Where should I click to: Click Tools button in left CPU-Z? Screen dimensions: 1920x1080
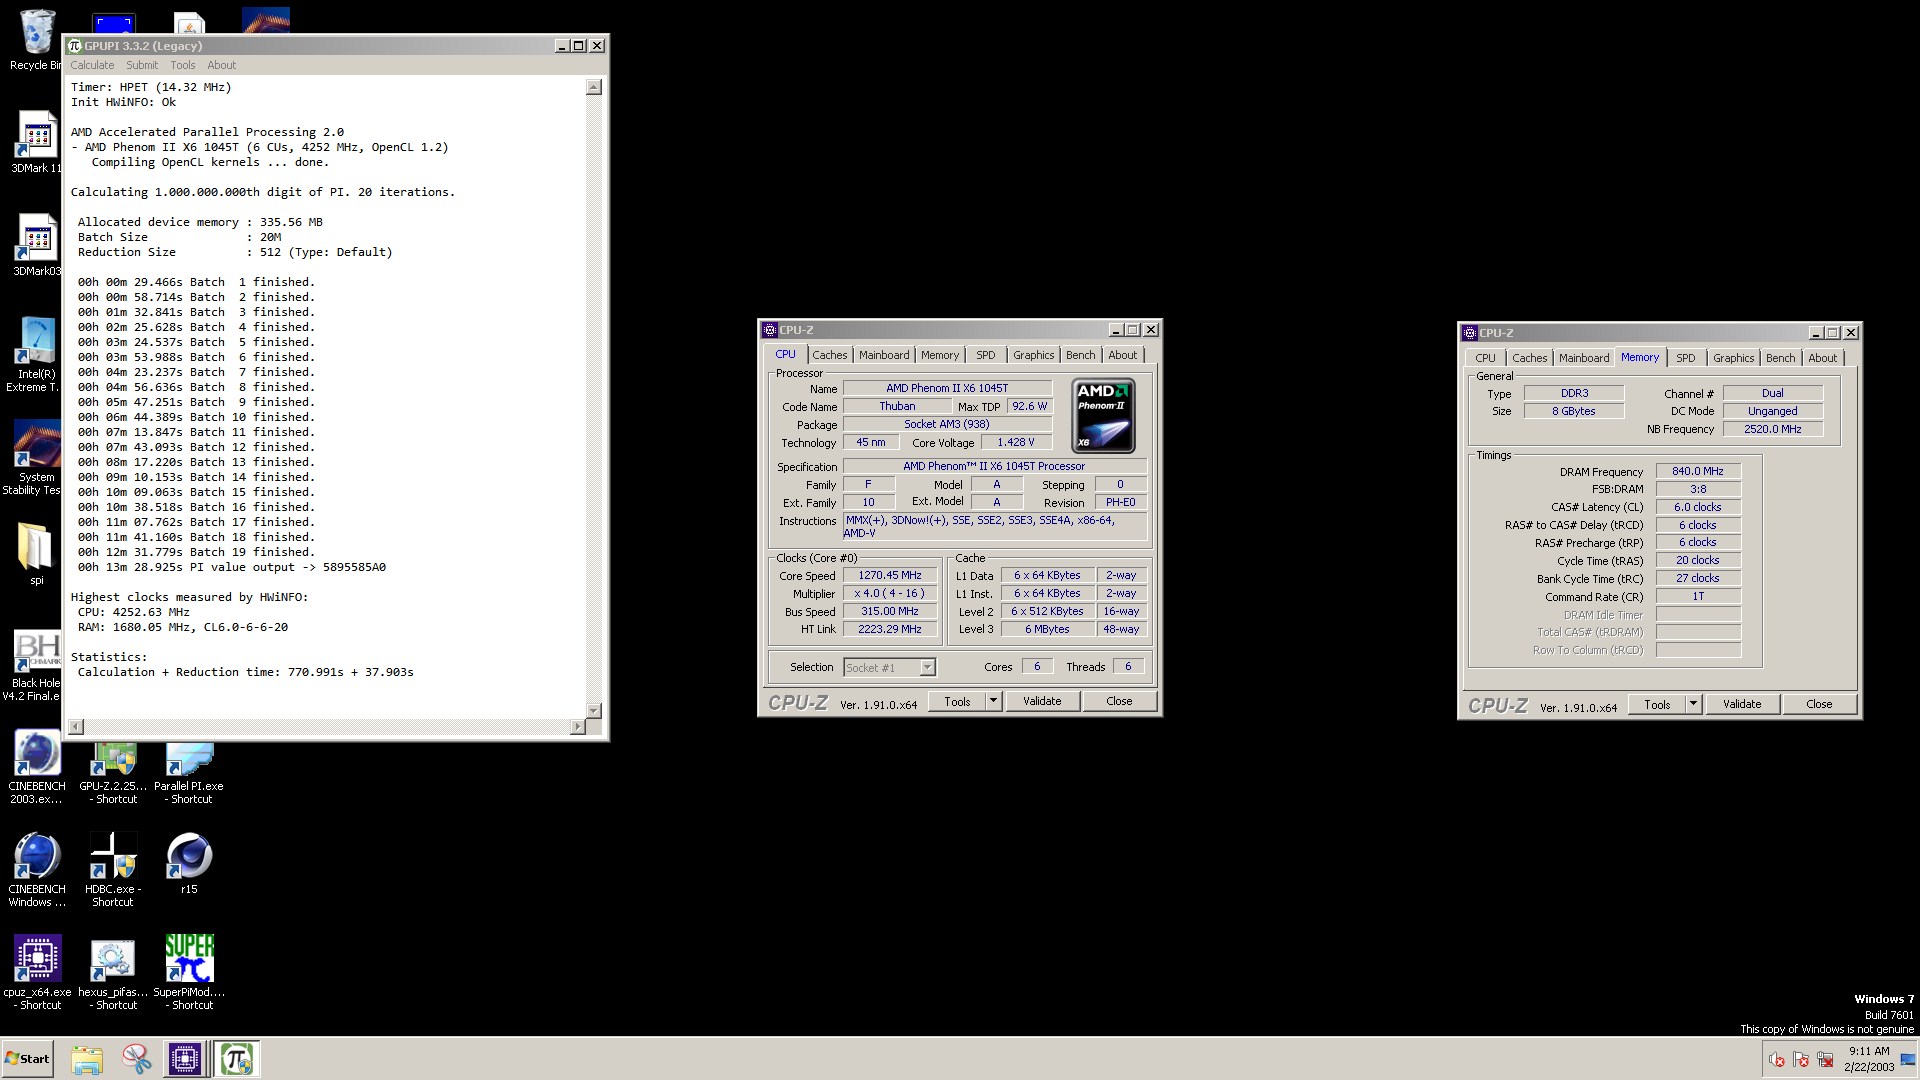coord(957,701)
